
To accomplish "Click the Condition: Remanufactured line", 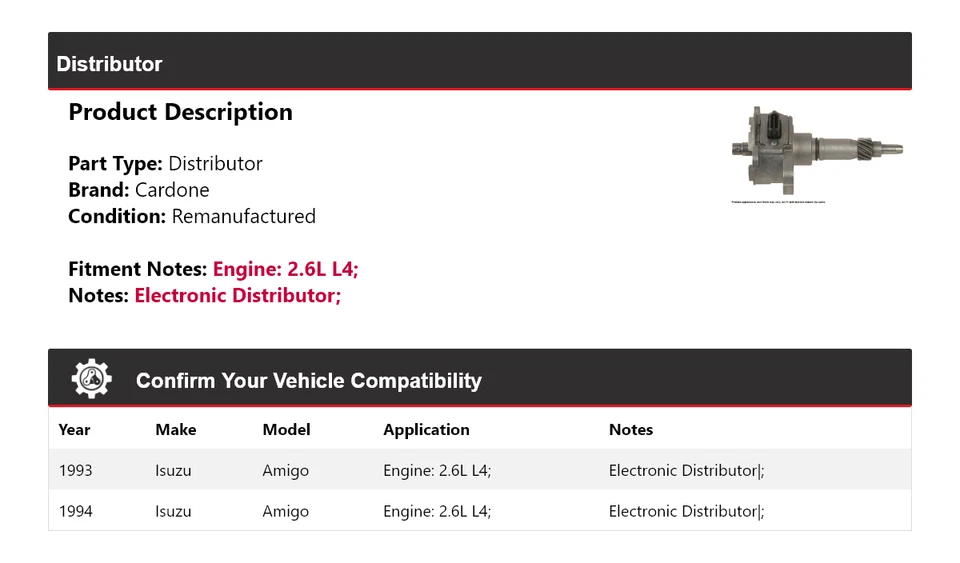I will [192, 217].
